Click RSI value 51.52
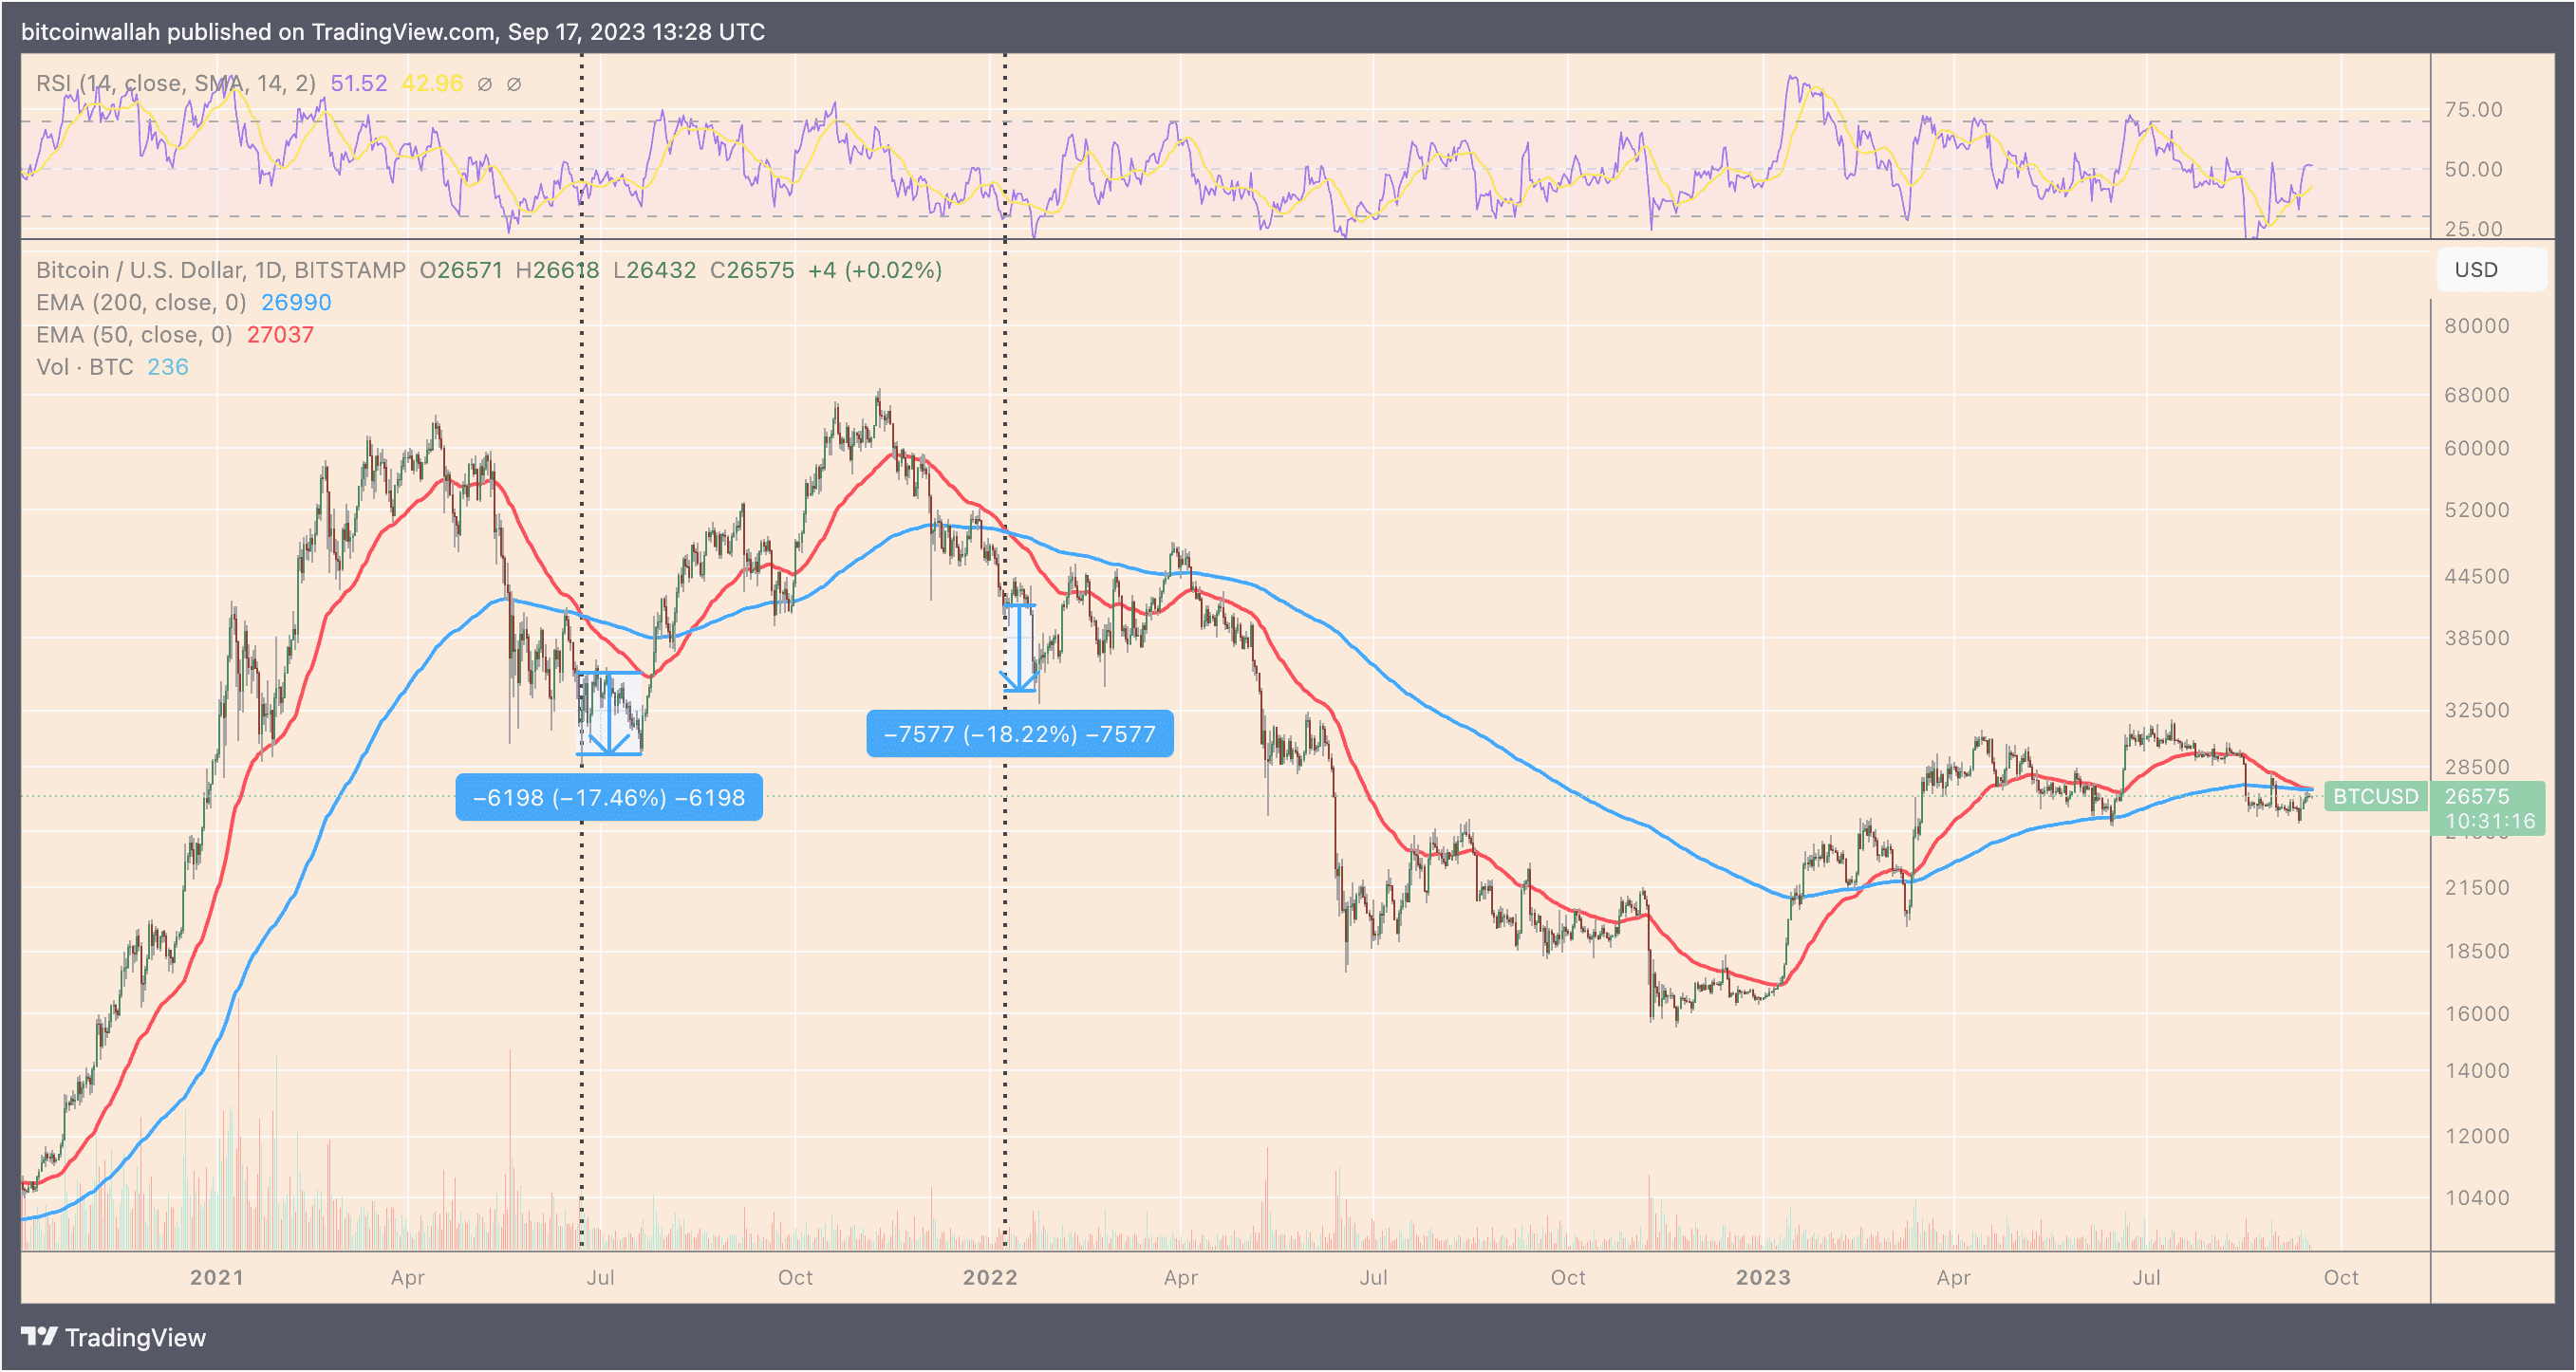 click(359, 83)
